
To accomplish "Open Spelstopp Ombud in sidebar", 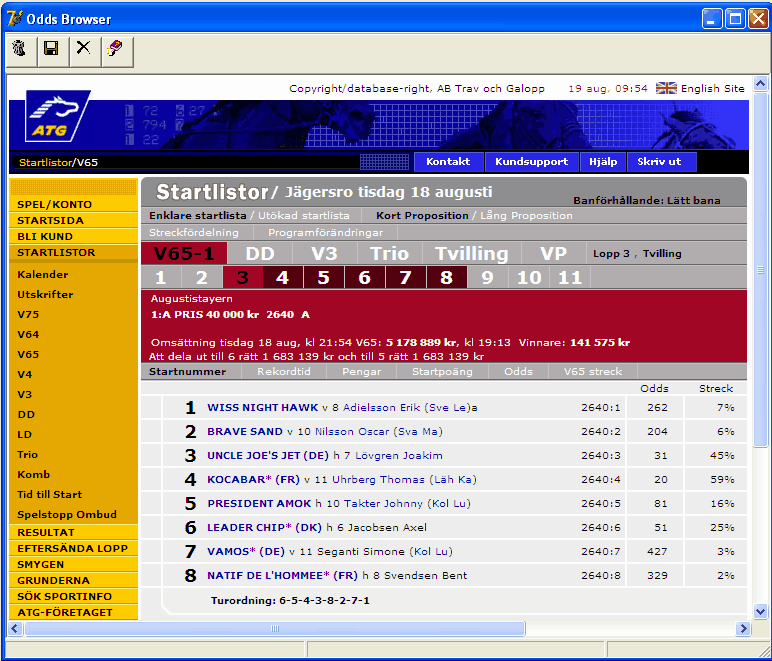I will pyautogui.click(x=67, y=515).
